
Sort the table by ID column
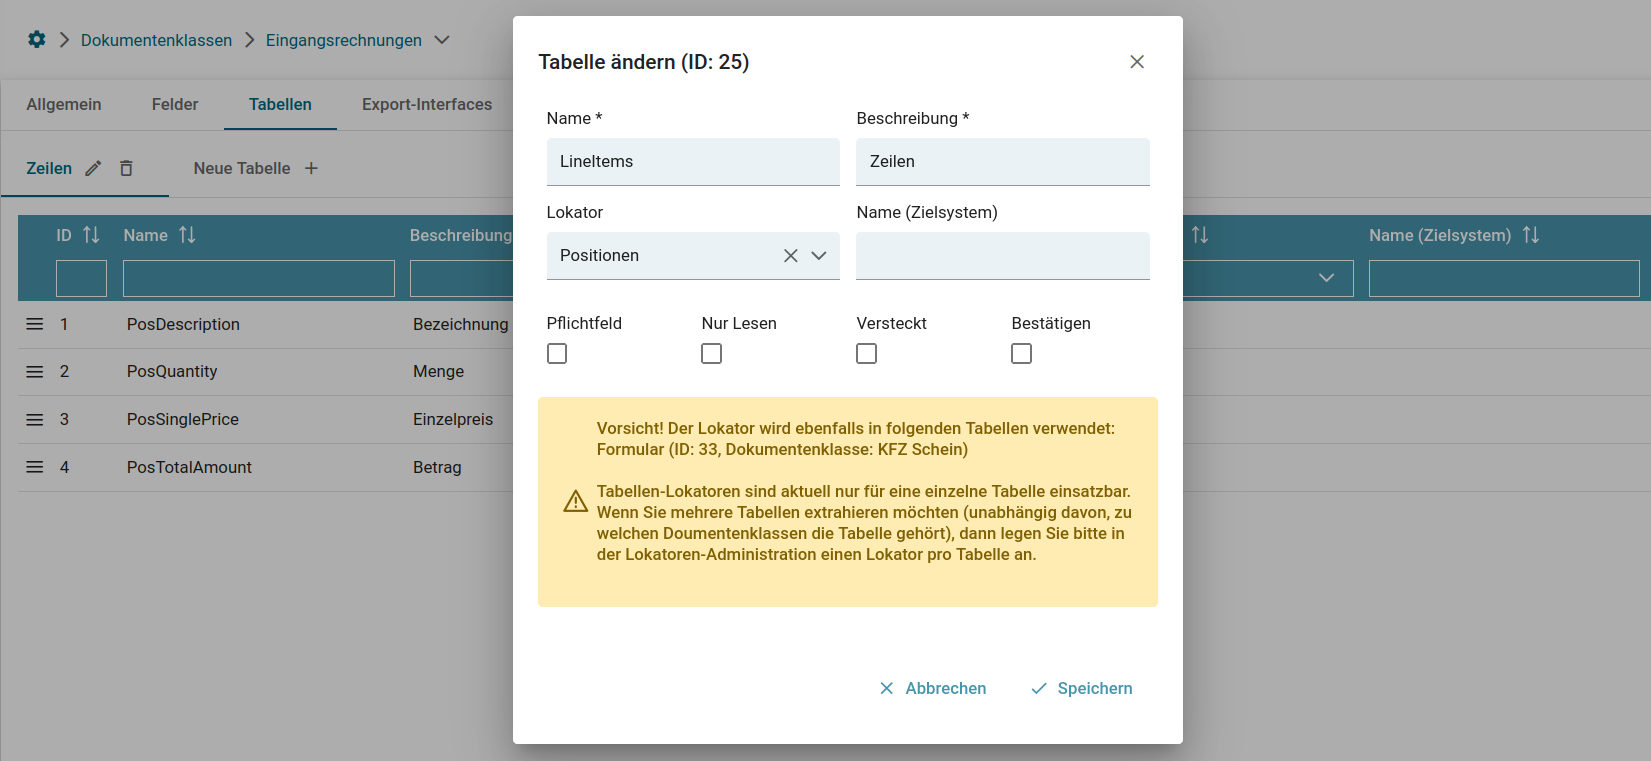tap(91, 235)
